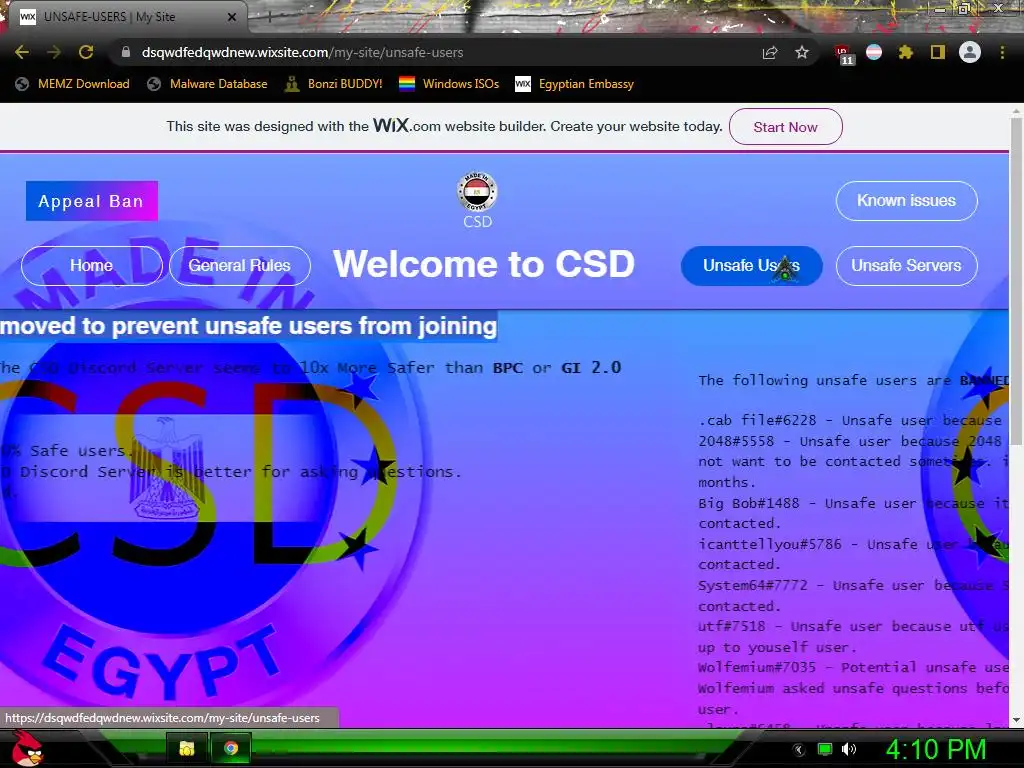Viewport: 1024px width, 768px height.
Task: Click the CSD Made in Egypt logo
Action: coord(477,191)
